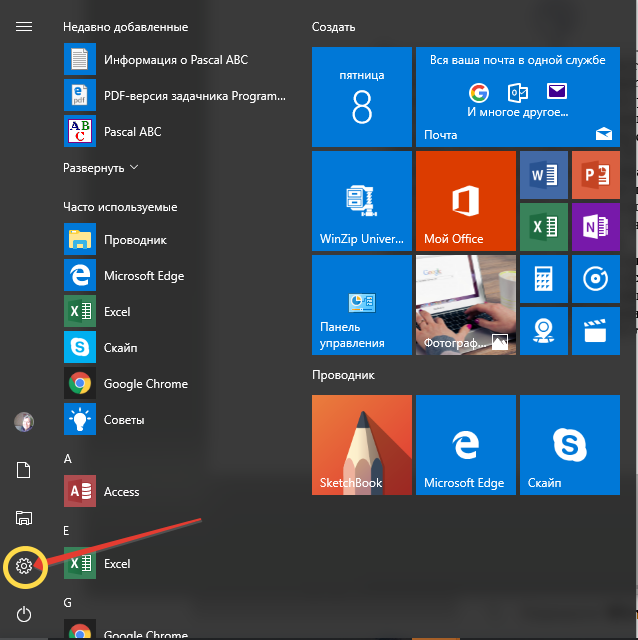Image resolution: width=638 pixels, height=640 pixels.
Task: Open the Почта mail tile
Action: click(x=518, y=97)
